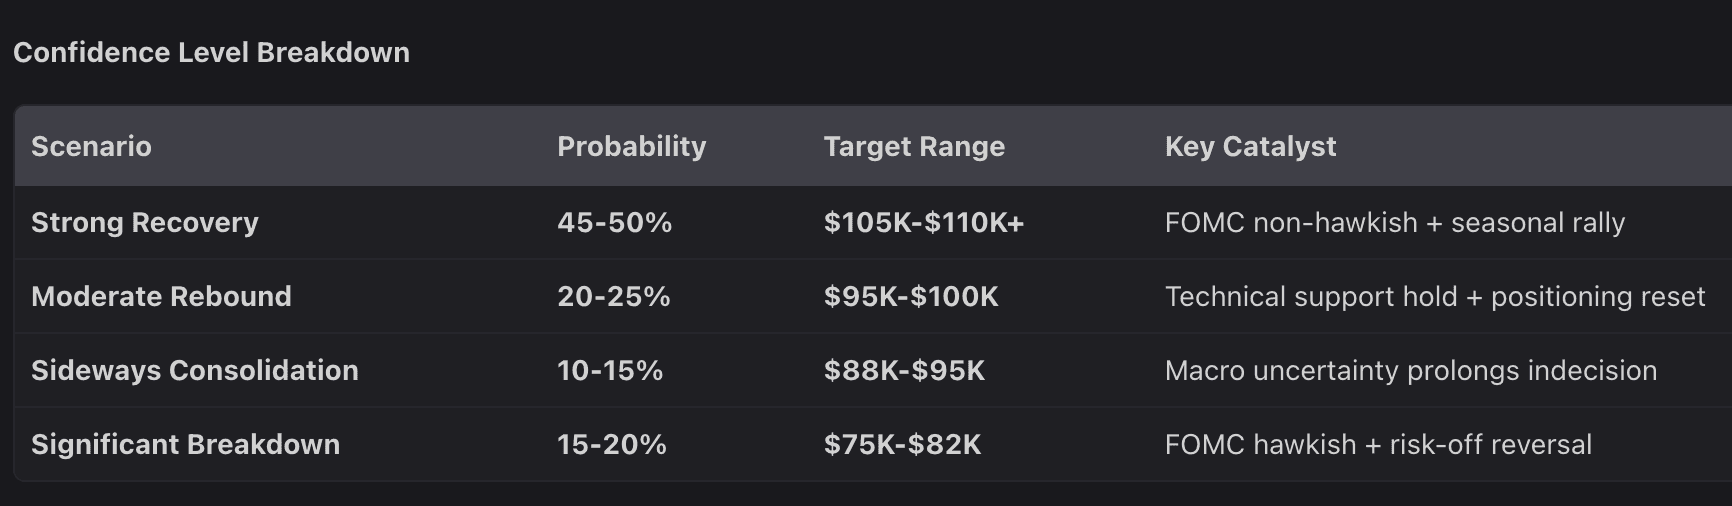Viewport: 1732px width, 506px height.
Task: Select the Sideways Consolidation scenario cell
Action: (x=194, y=371)
